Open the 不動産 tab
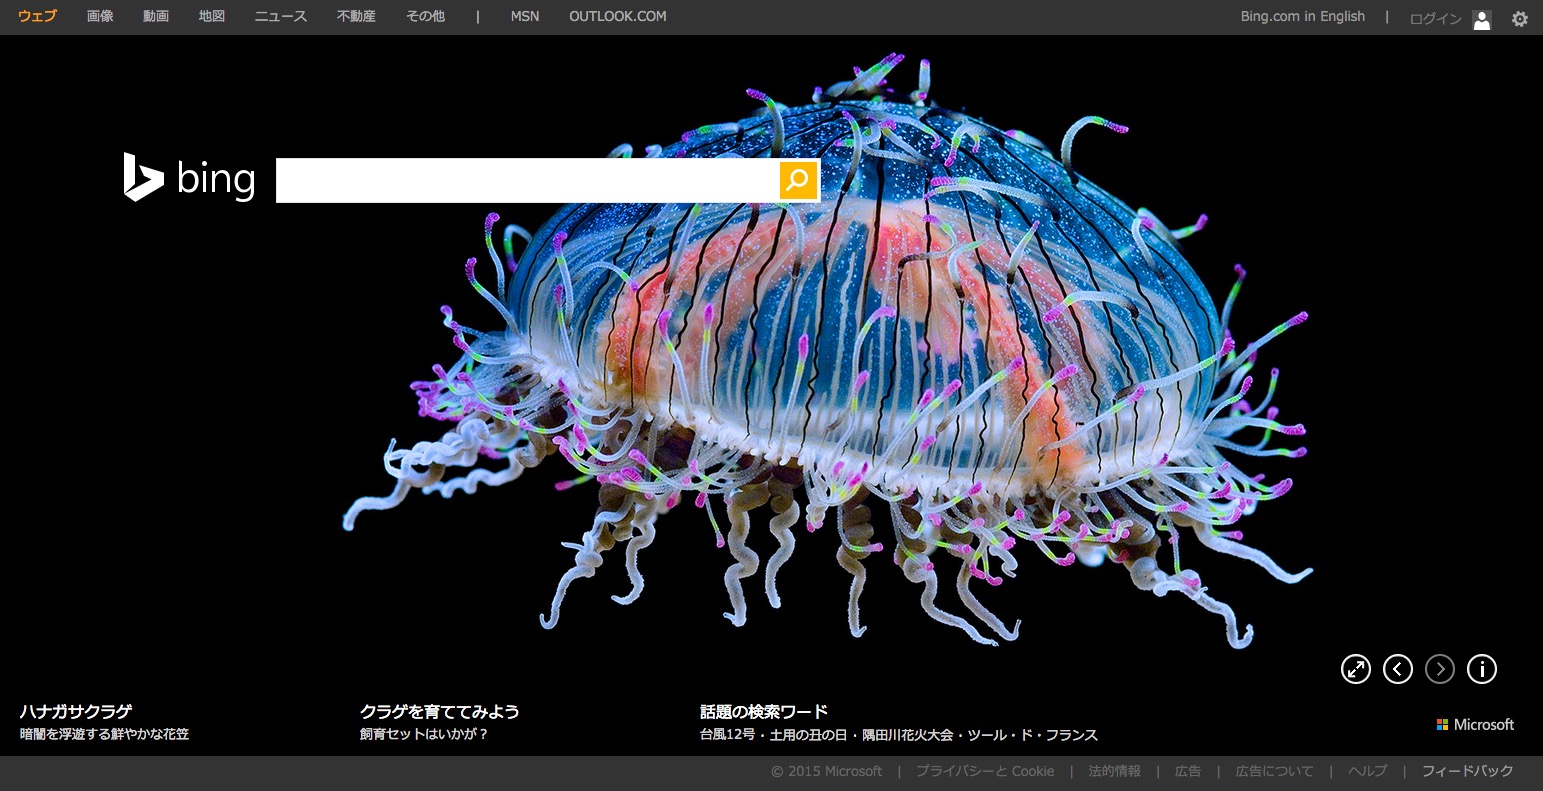Image resolution: width=1543 pixels, height=791 pixels. pyautogui.click(x=356, y=17)
